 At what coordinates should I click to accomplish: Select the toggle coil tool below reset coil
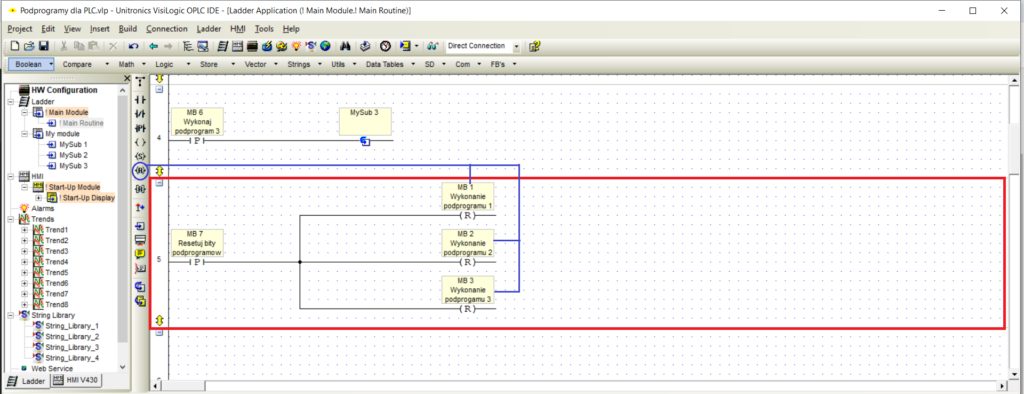139,189
